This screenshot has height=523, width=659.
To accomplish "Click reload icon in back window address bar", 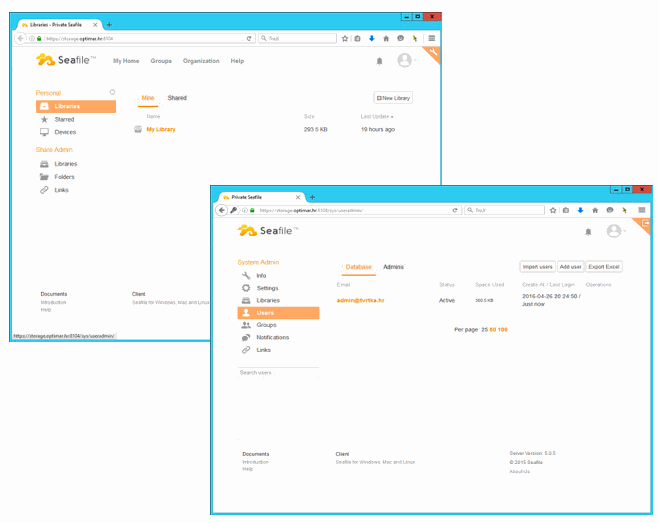I will click(249, 39).
